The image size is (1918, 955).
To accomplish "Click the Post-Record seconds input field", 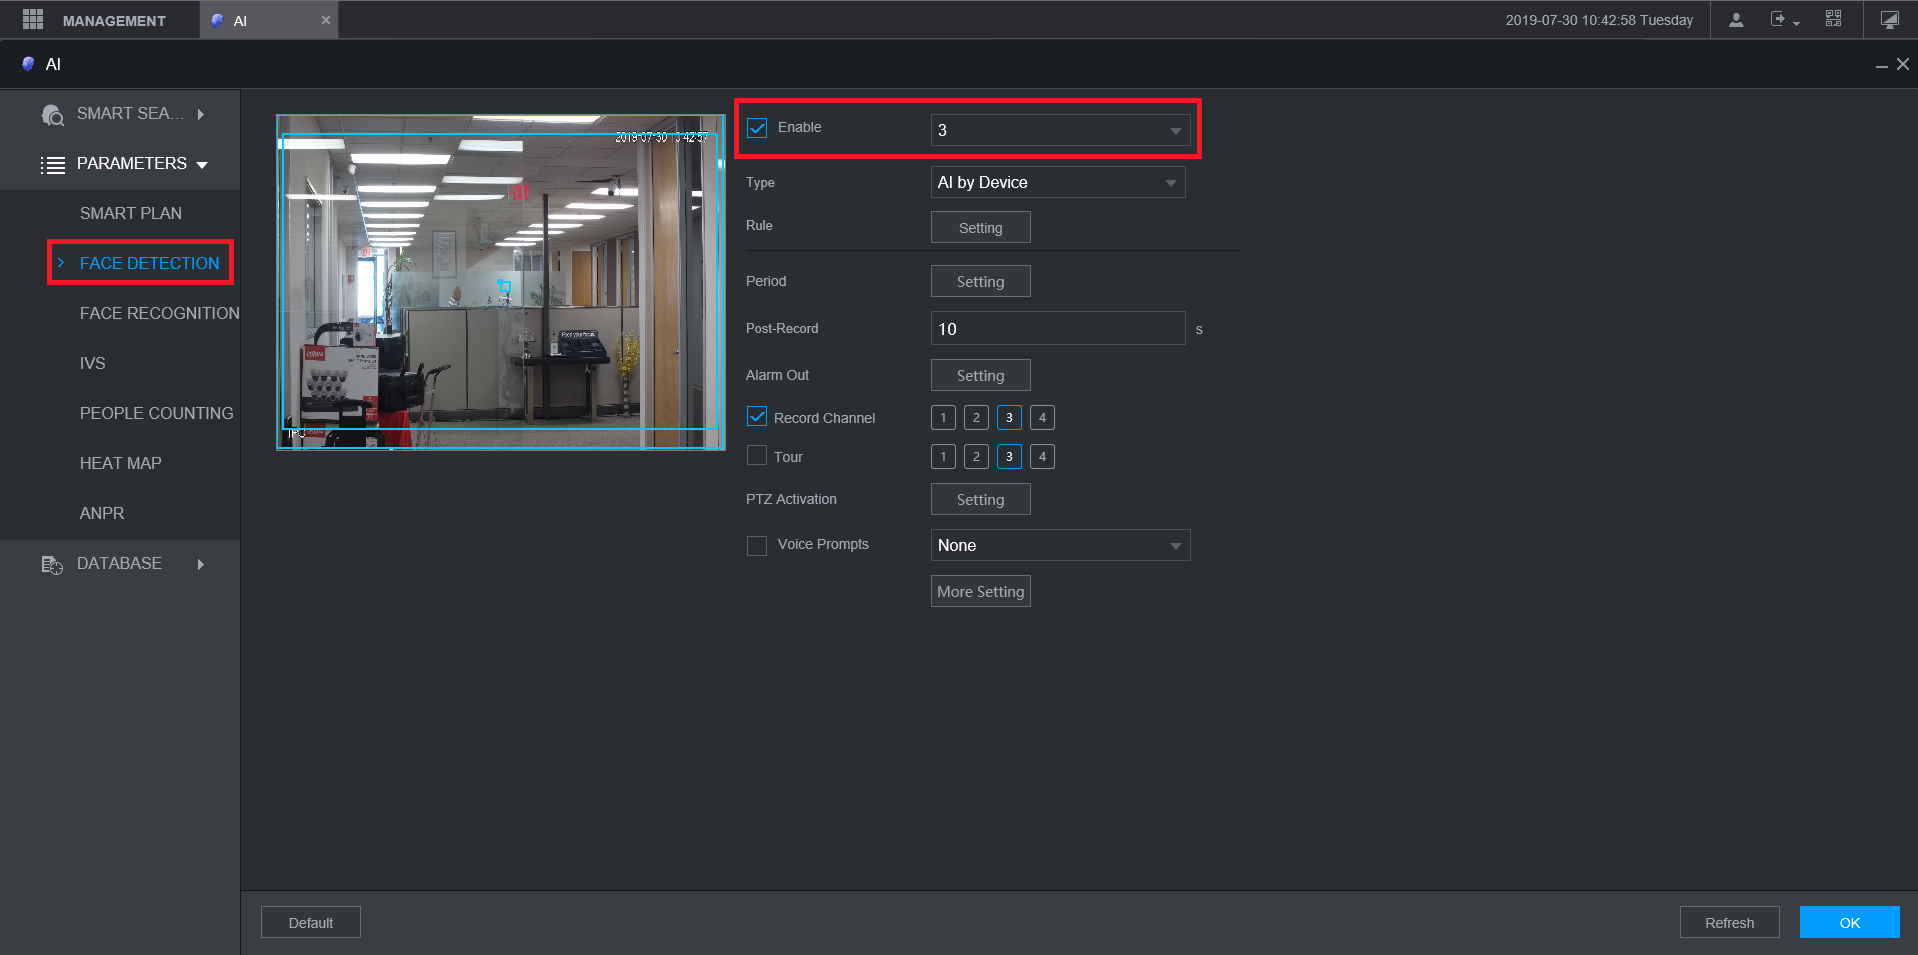I will point(1057,329).
